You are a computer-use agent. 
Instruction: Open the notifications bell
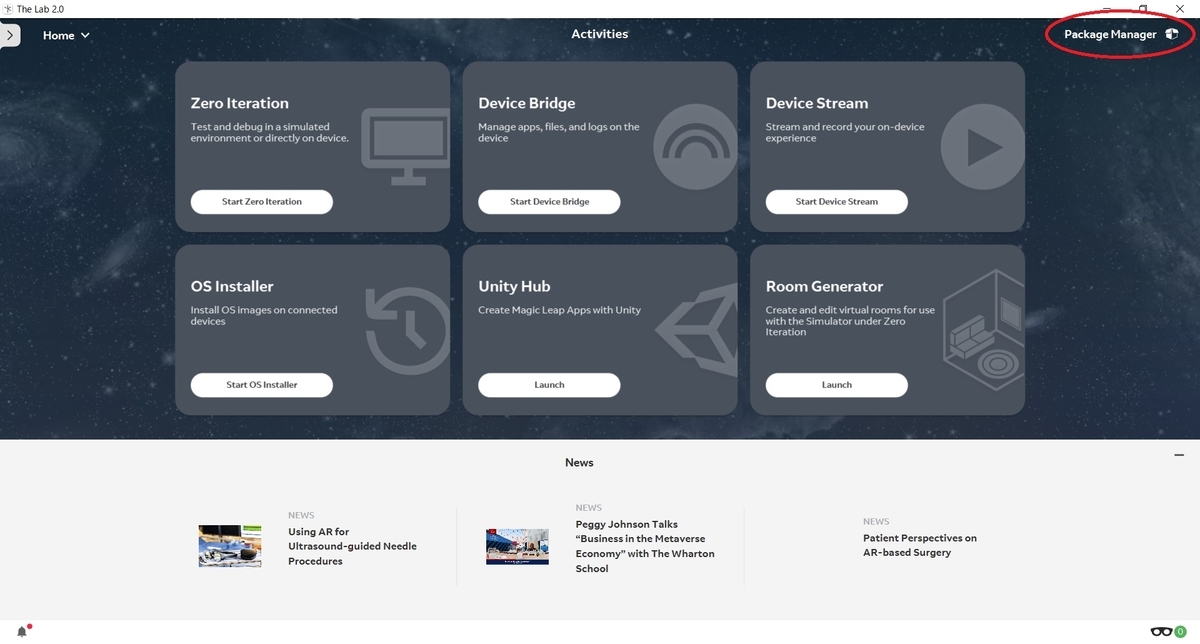(x=22, y=631)
